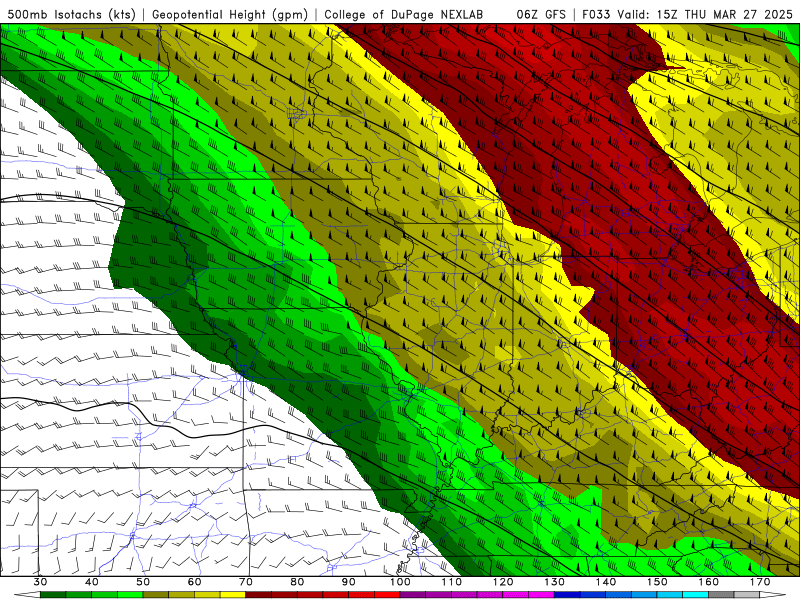Screen dimensions: 800x600
Task: Click the light gray swatch ending at 170
Action: pos(747,595)
